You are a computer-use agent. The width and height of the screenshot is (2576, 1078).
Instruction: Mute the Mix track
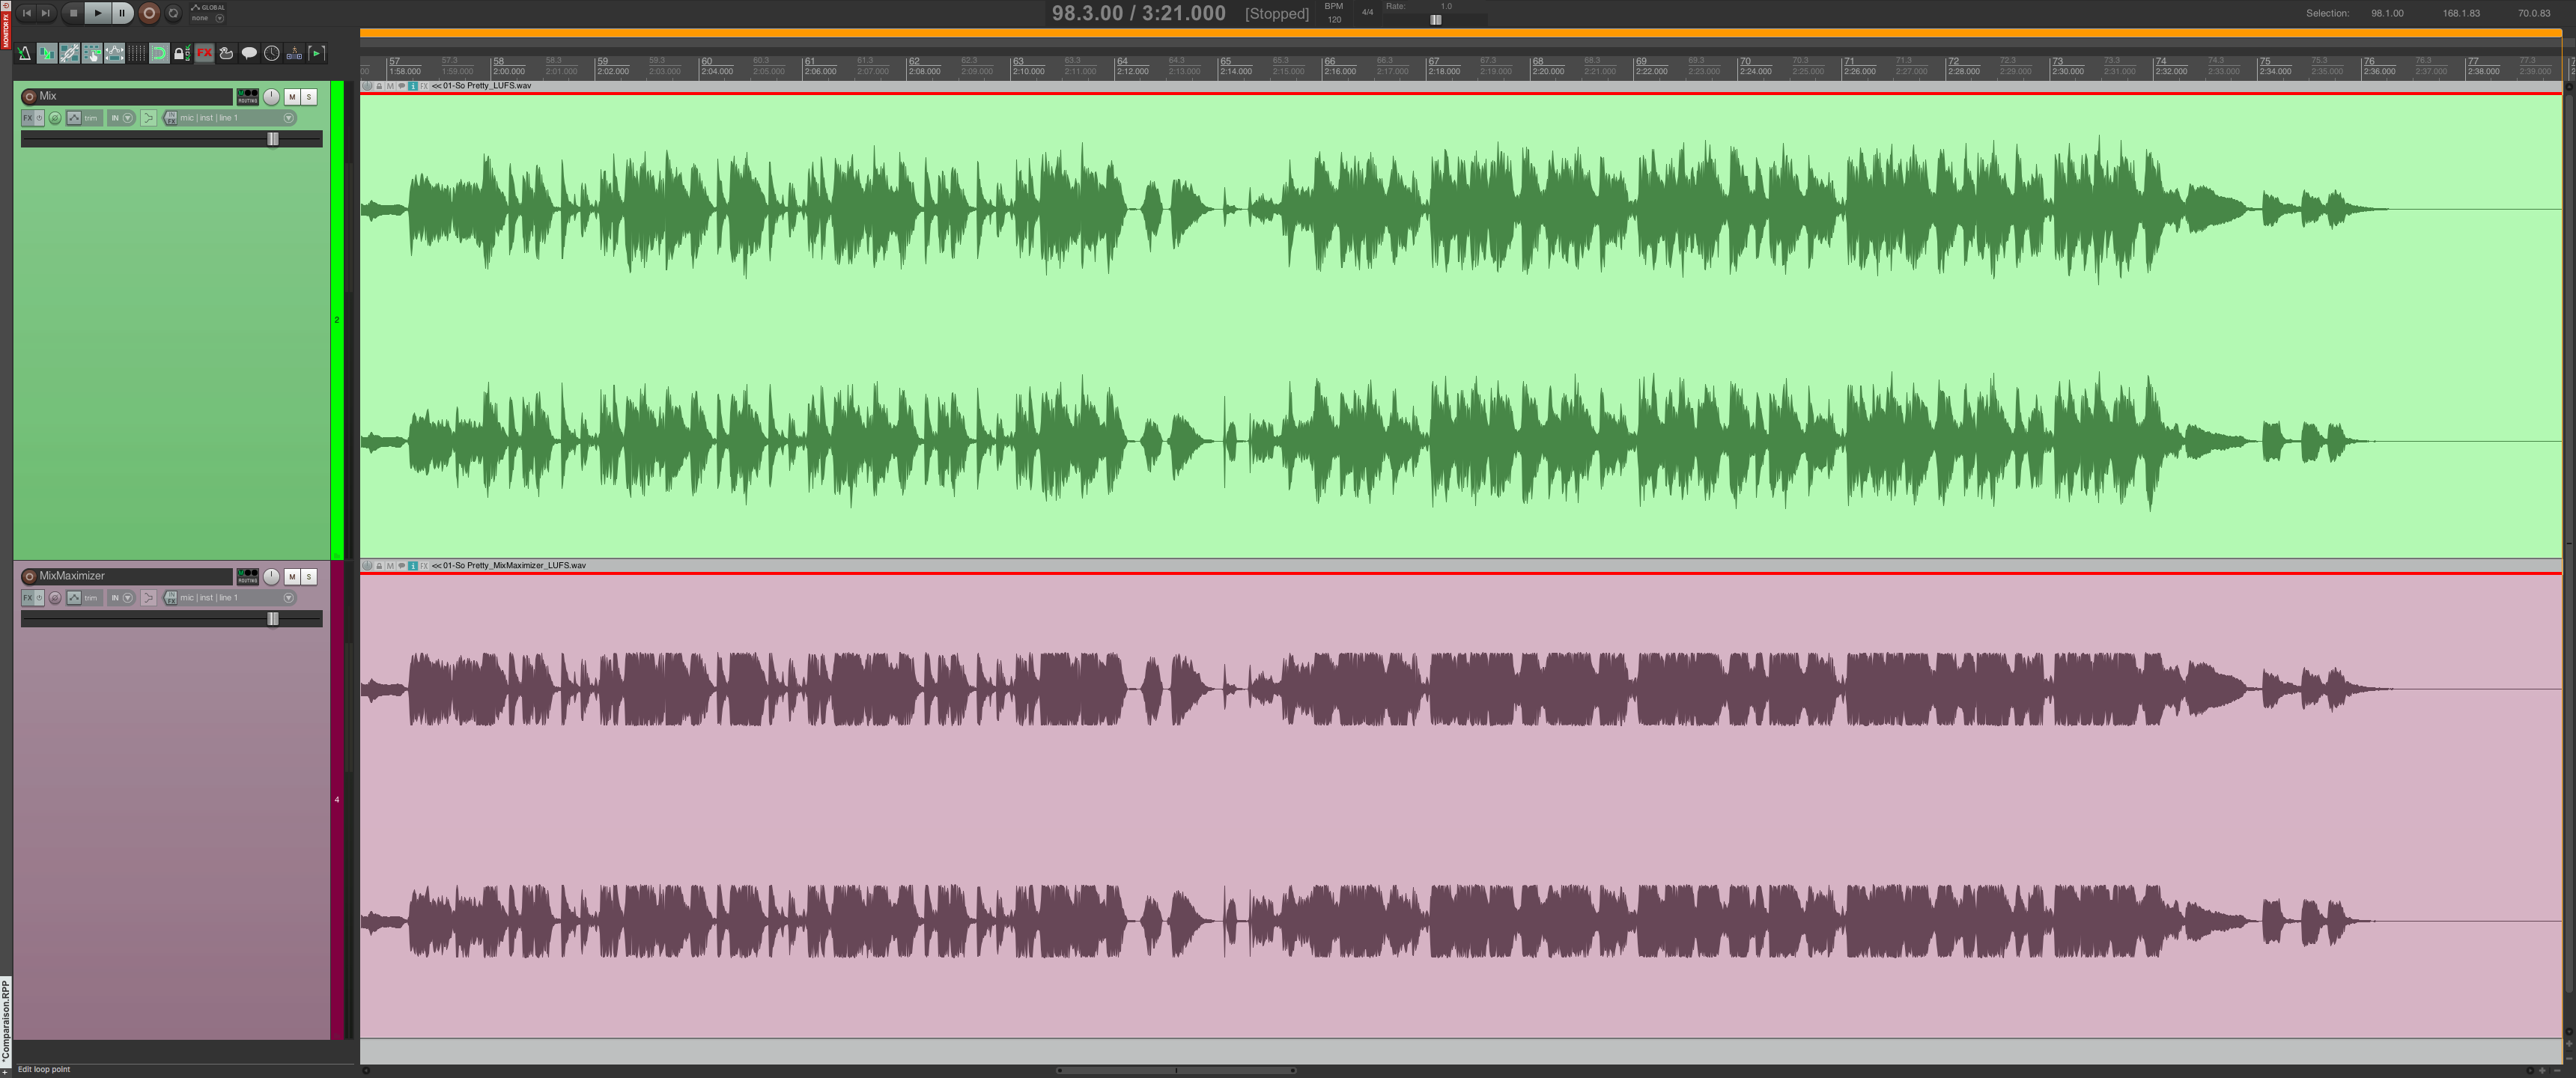point(291,97)
